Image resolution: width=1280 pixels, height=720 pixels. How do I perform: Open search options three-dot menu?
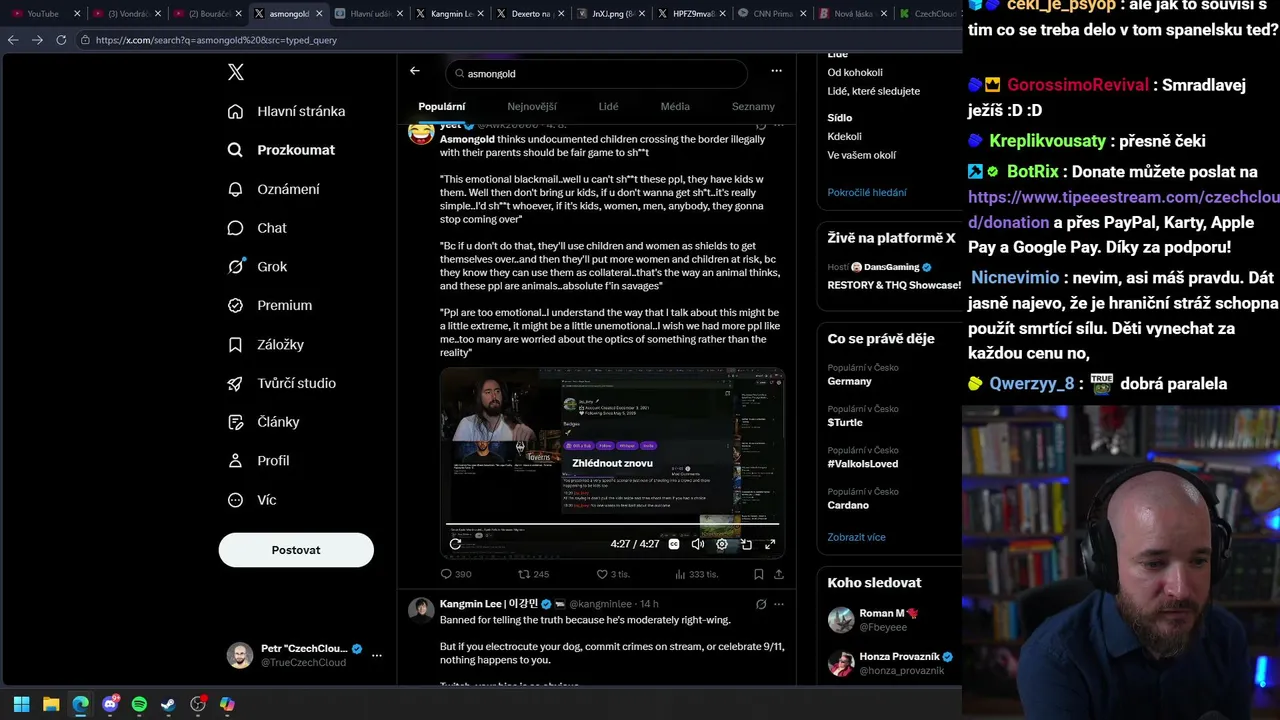click(x=776, y=71)
